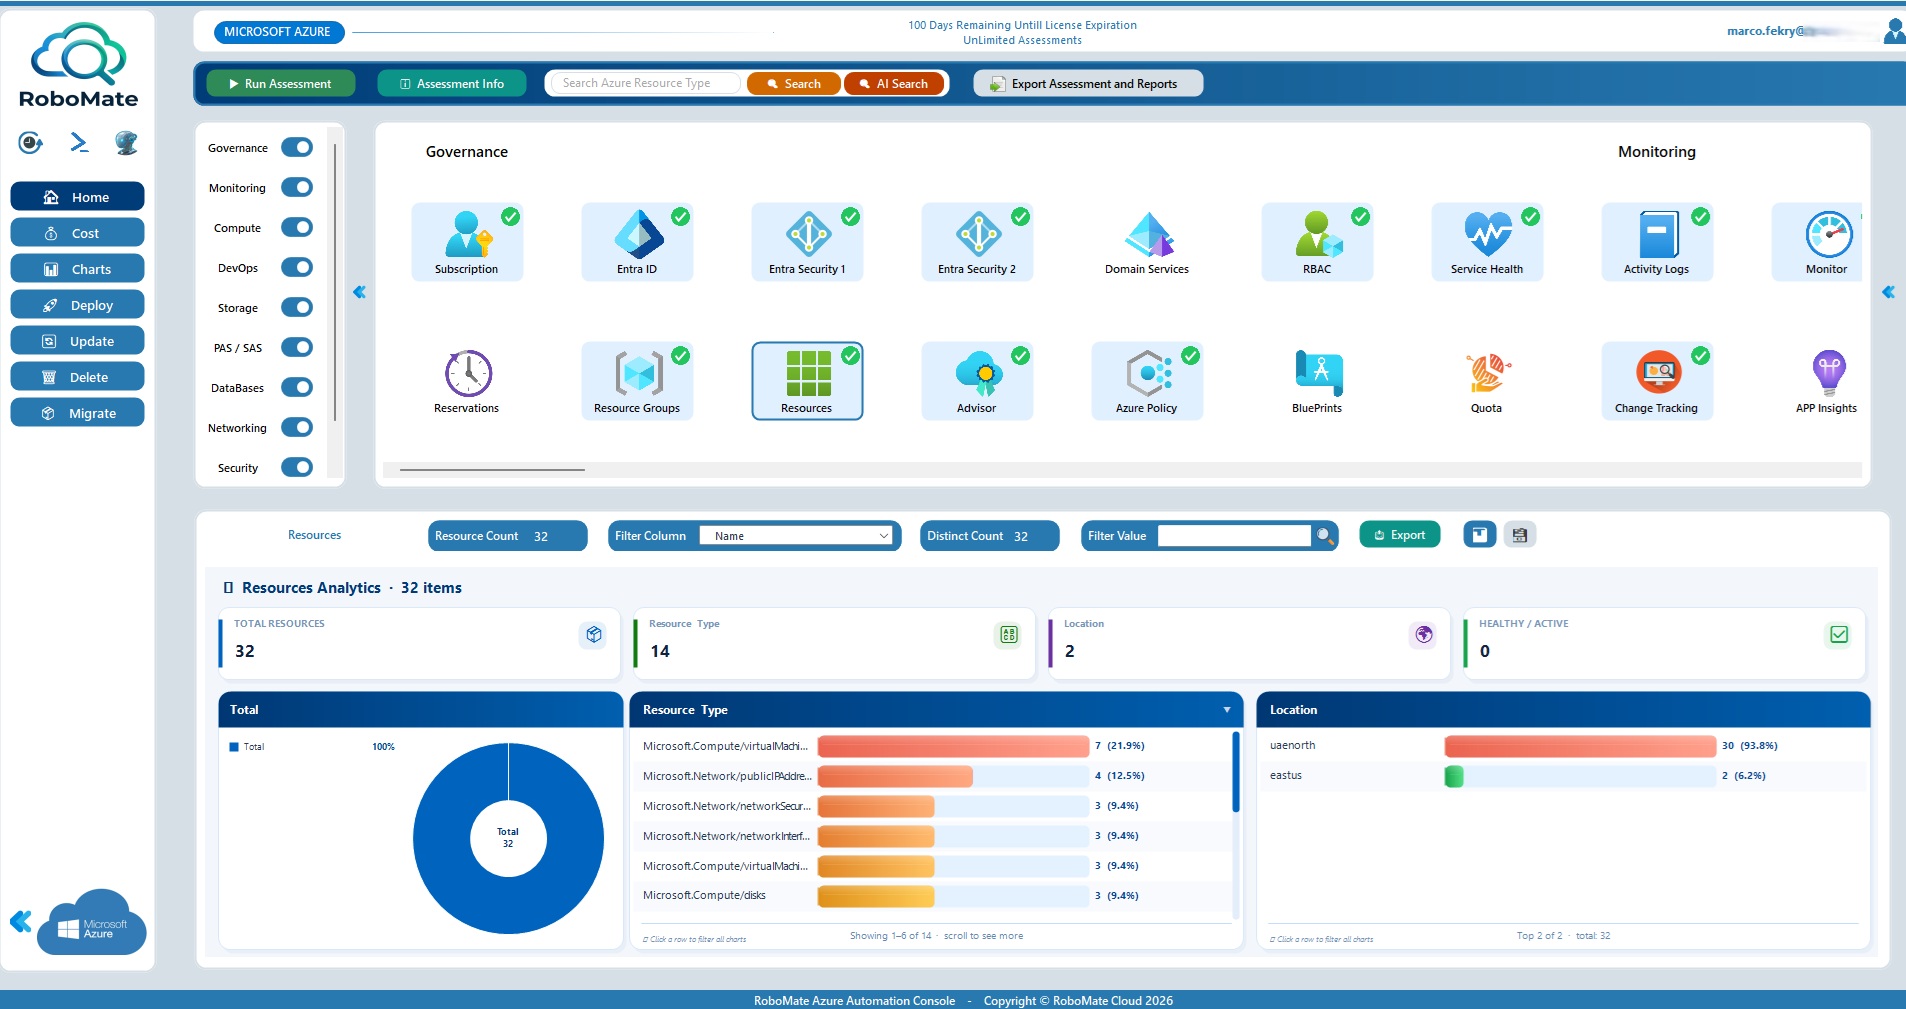Open the Azure Policy tile
Viewport: 1906px width, 1009px height.
[1147, 381]
